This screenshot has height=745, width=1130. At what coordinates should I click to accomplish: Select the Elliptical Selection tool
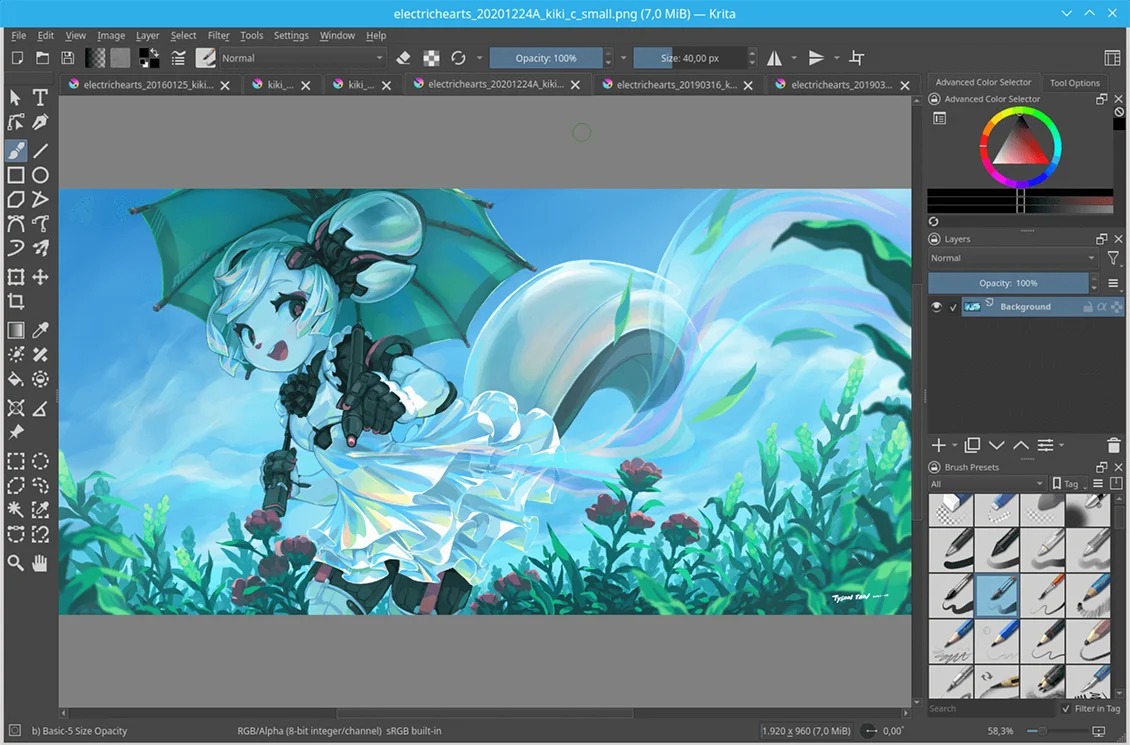(x=40, y=460)
